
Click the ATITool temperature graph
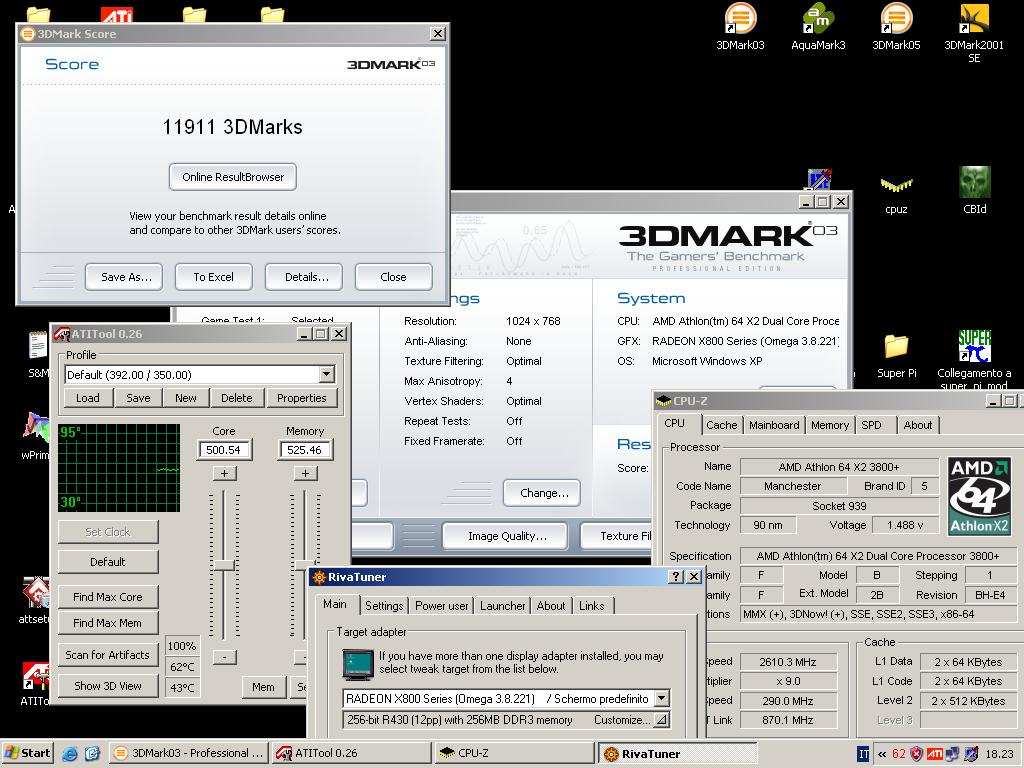coord(119,468)
